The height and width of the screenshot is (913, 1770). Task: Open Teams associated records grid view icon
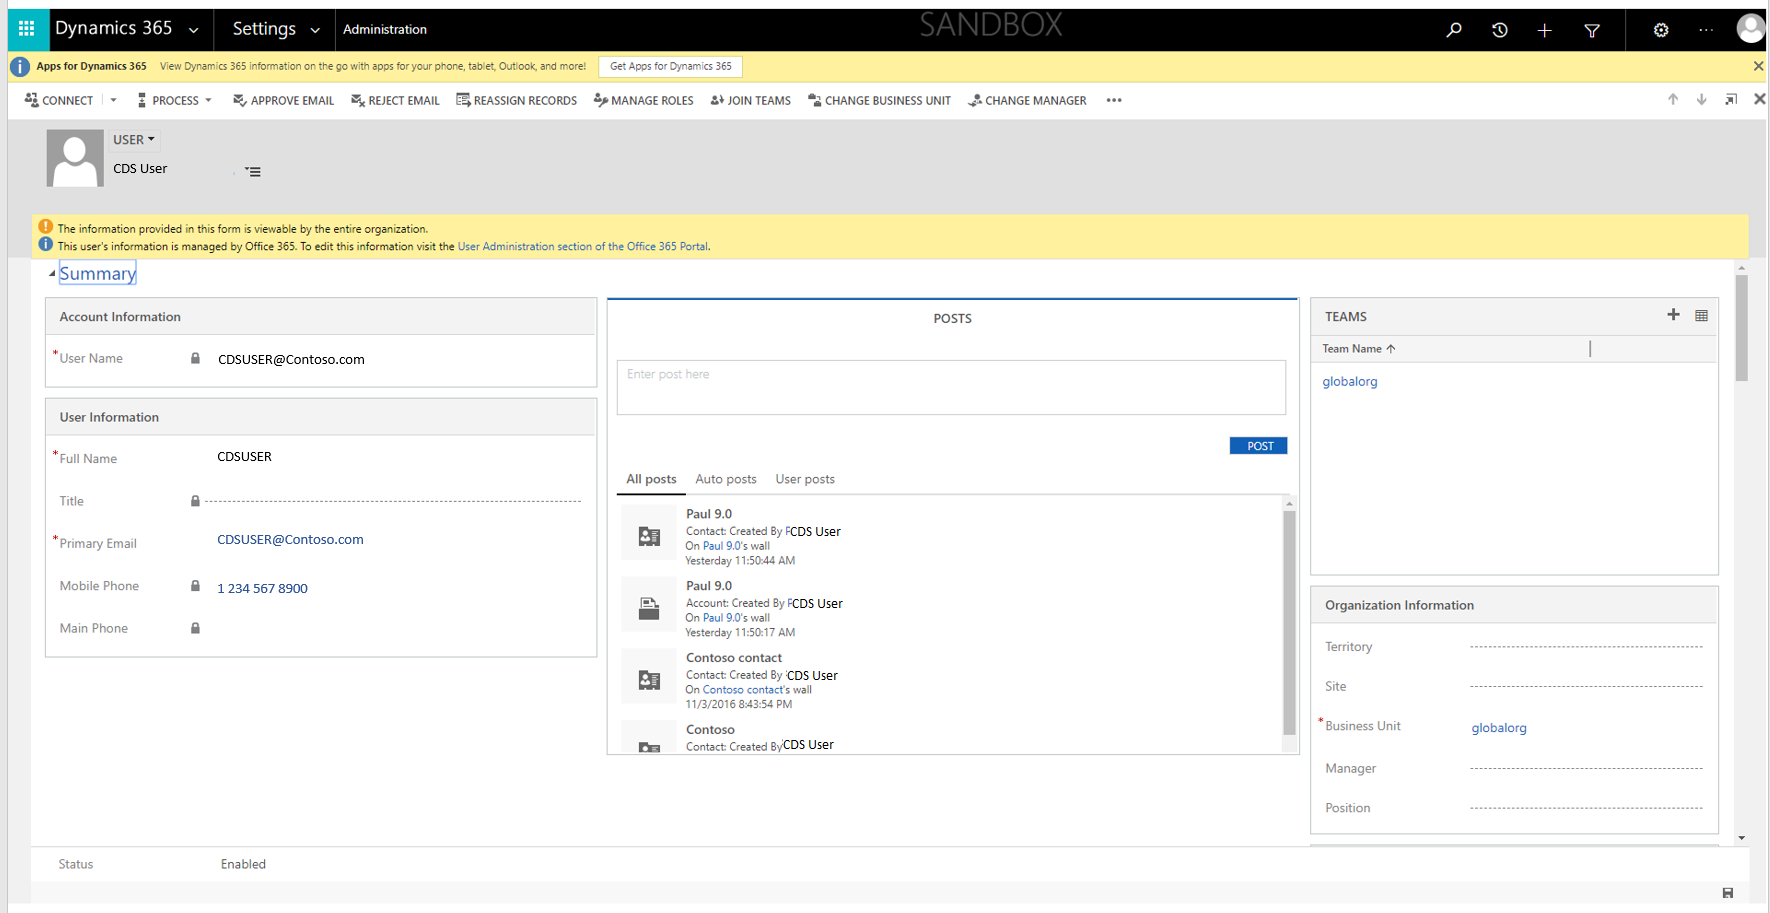pyautogui.click(x=1702, y=315)
